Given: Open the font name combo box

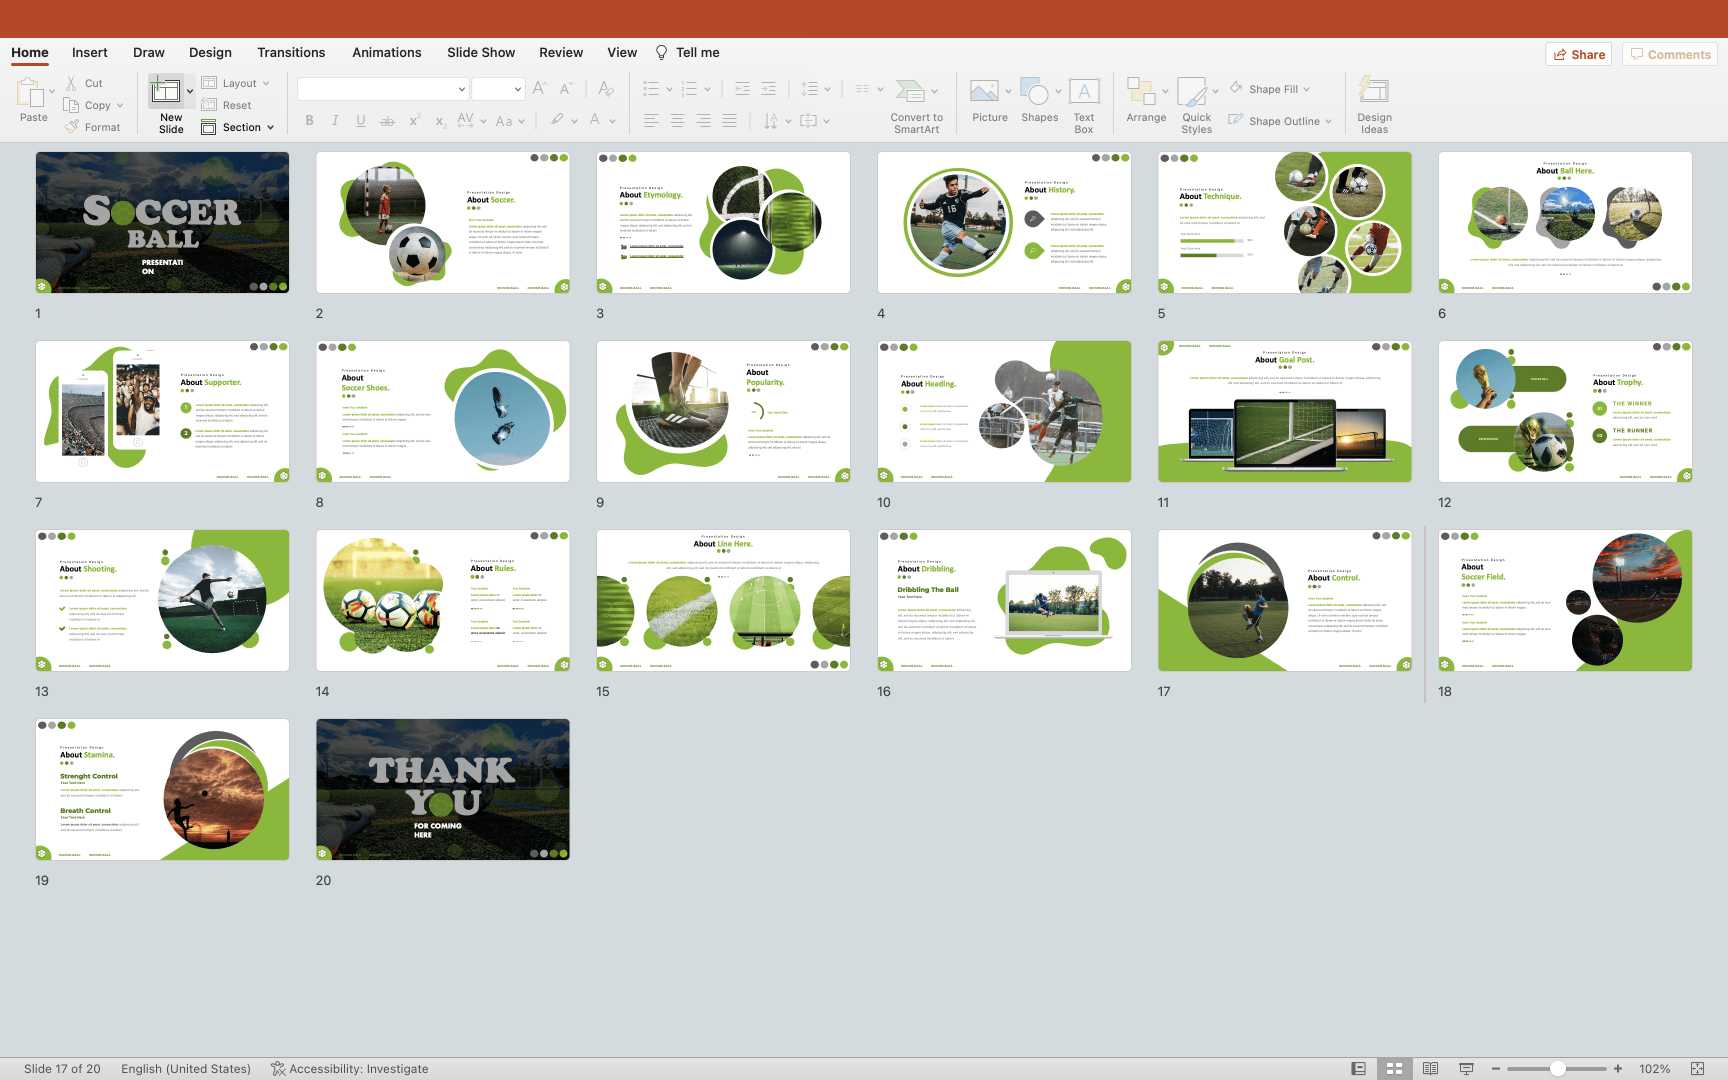Looking at the screenshot, I should pos(382,89).
